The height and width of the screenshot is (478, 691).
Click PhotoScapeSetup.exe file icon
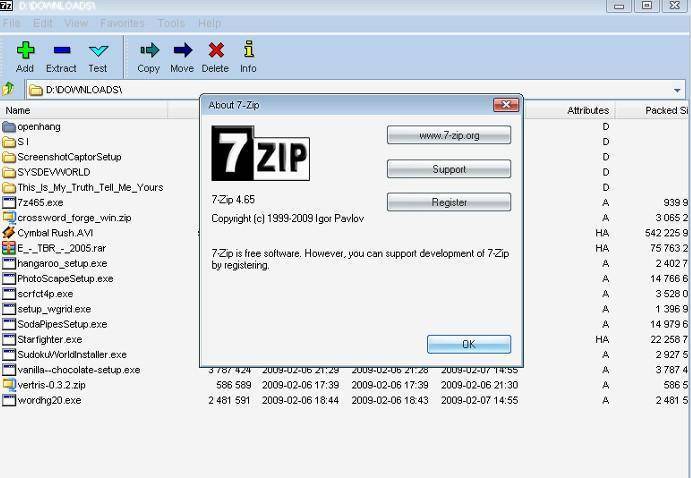pyautogui.click(x=9, y=278)
